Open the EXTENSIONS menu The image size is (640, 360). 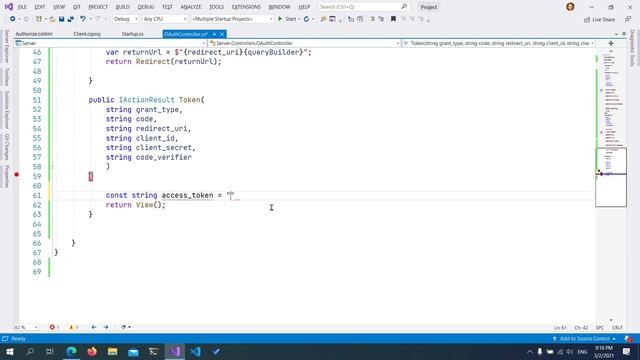click(246, 7)
